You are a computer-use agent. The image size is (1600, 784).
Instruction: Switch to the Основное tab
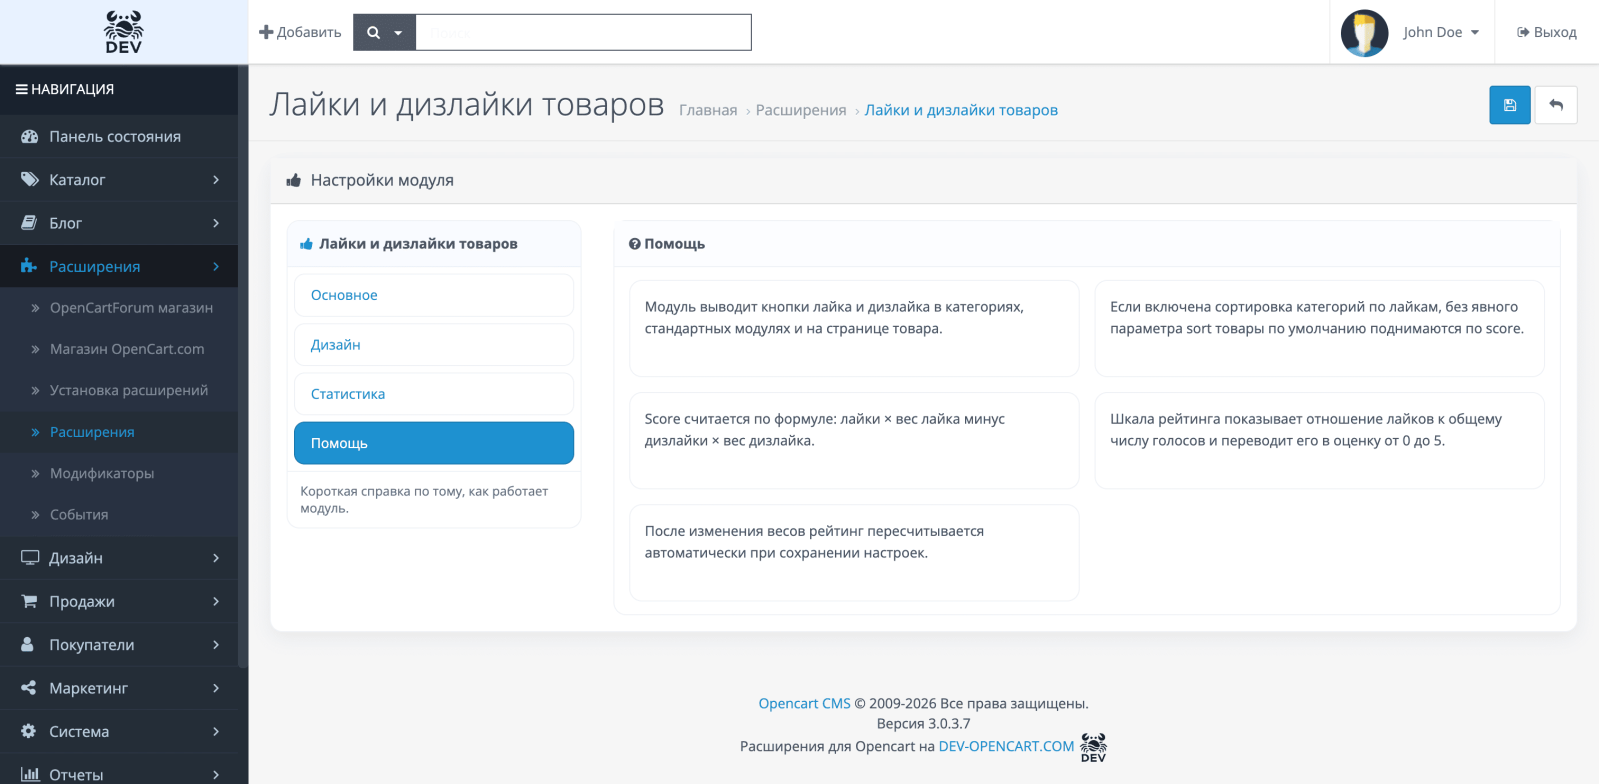pos(434,295)
